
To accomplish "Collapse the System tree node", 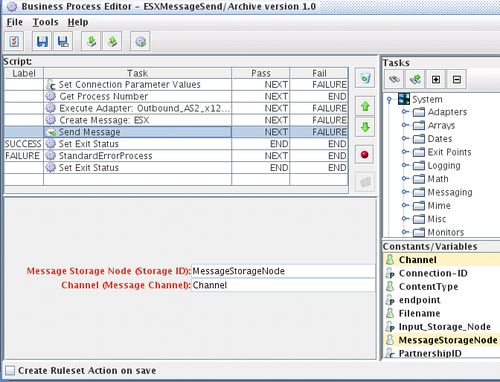I will pyautogui.click(x=389, y=100).
